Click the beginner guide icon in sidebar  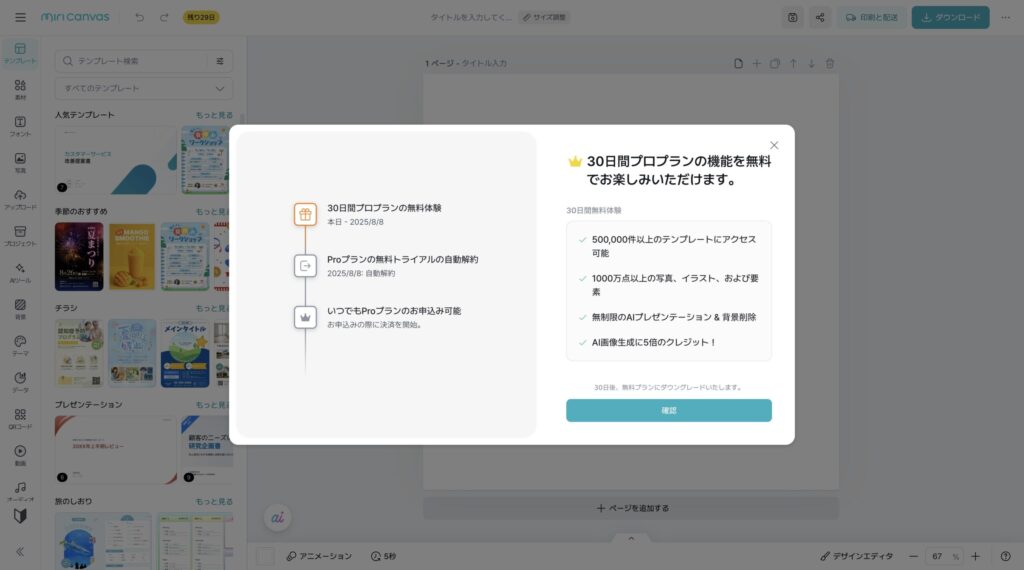click(20, 516)
